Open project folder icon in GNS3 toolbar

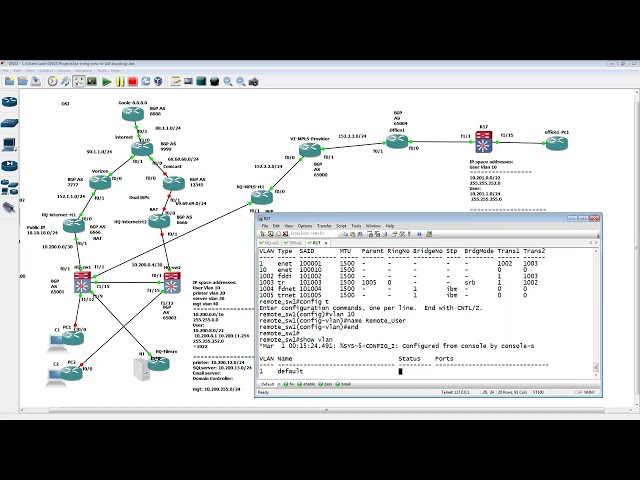(22, 82)
